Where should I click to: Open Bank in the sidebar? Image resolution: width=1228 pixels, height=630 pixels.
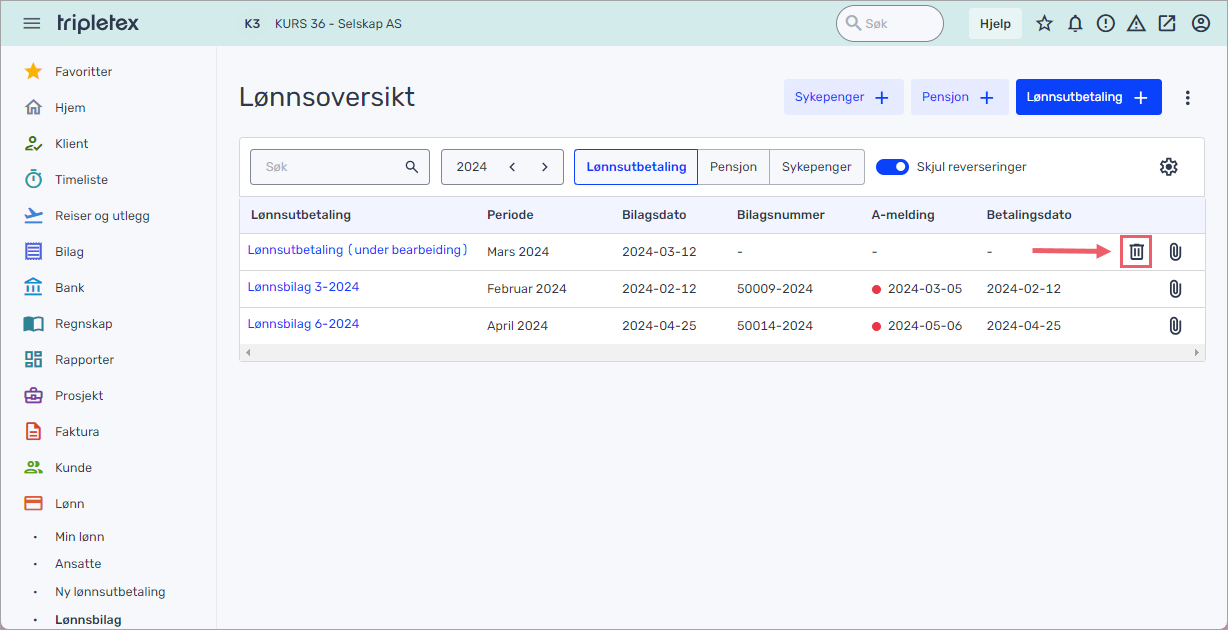69,288
